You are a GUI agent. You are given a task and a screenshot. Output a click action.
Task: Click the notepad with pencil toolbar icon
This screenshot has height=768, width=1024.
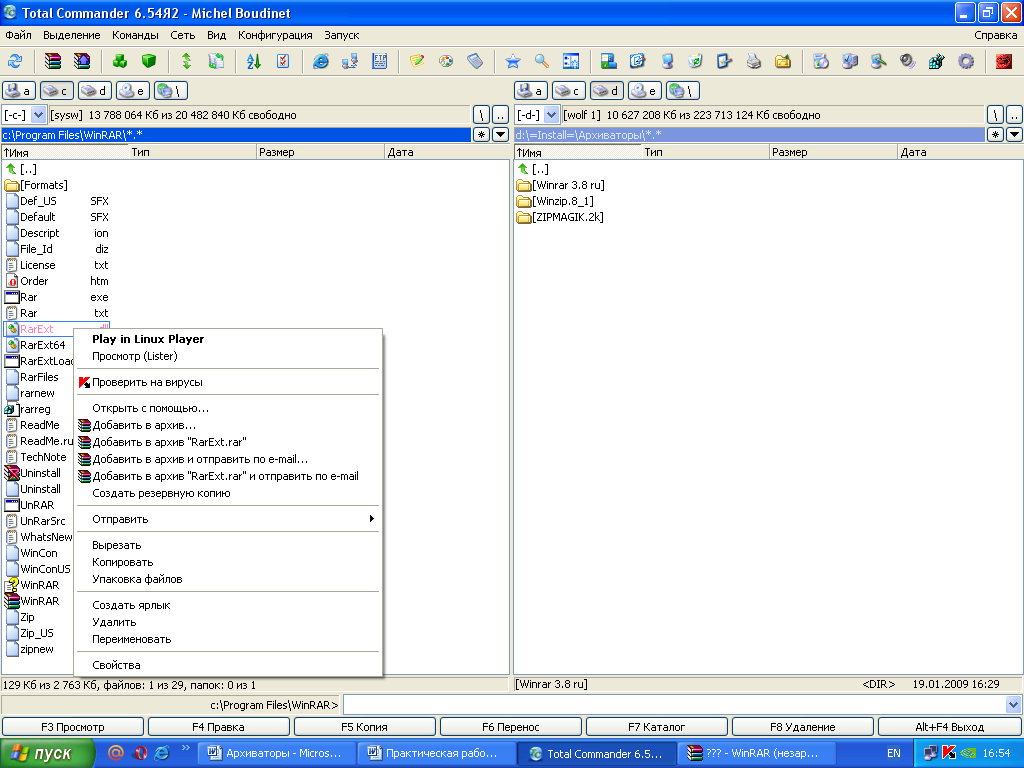coord(417,61)
